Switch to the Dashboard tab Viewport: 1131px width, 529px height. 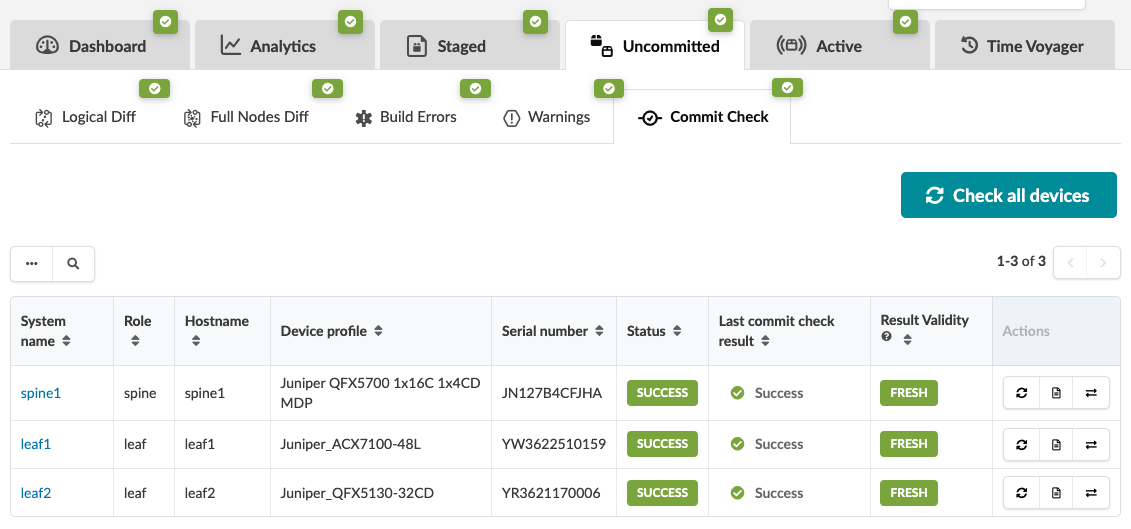[93, 46]
